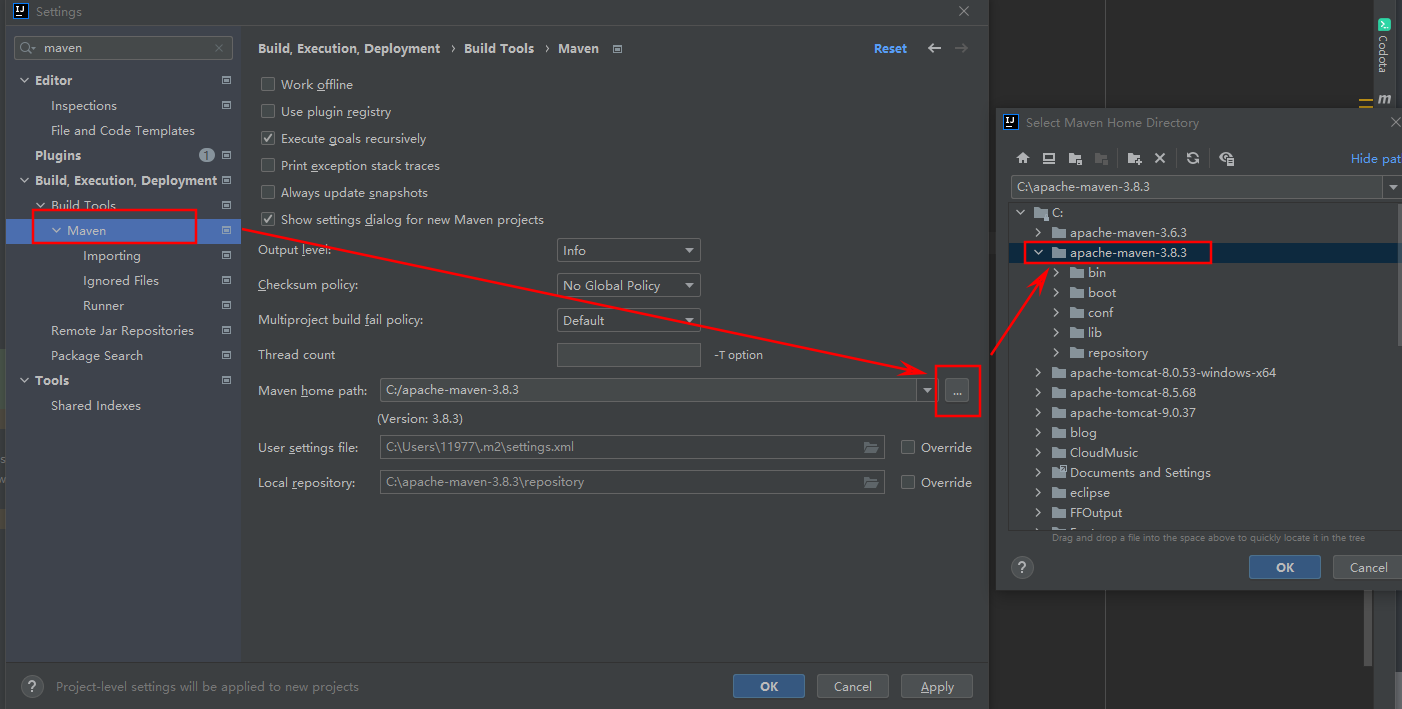This screenshot has width=1402, height=709.
Task: Confirm with OK in Maven Home Directory dialog
Action: 1285,567
